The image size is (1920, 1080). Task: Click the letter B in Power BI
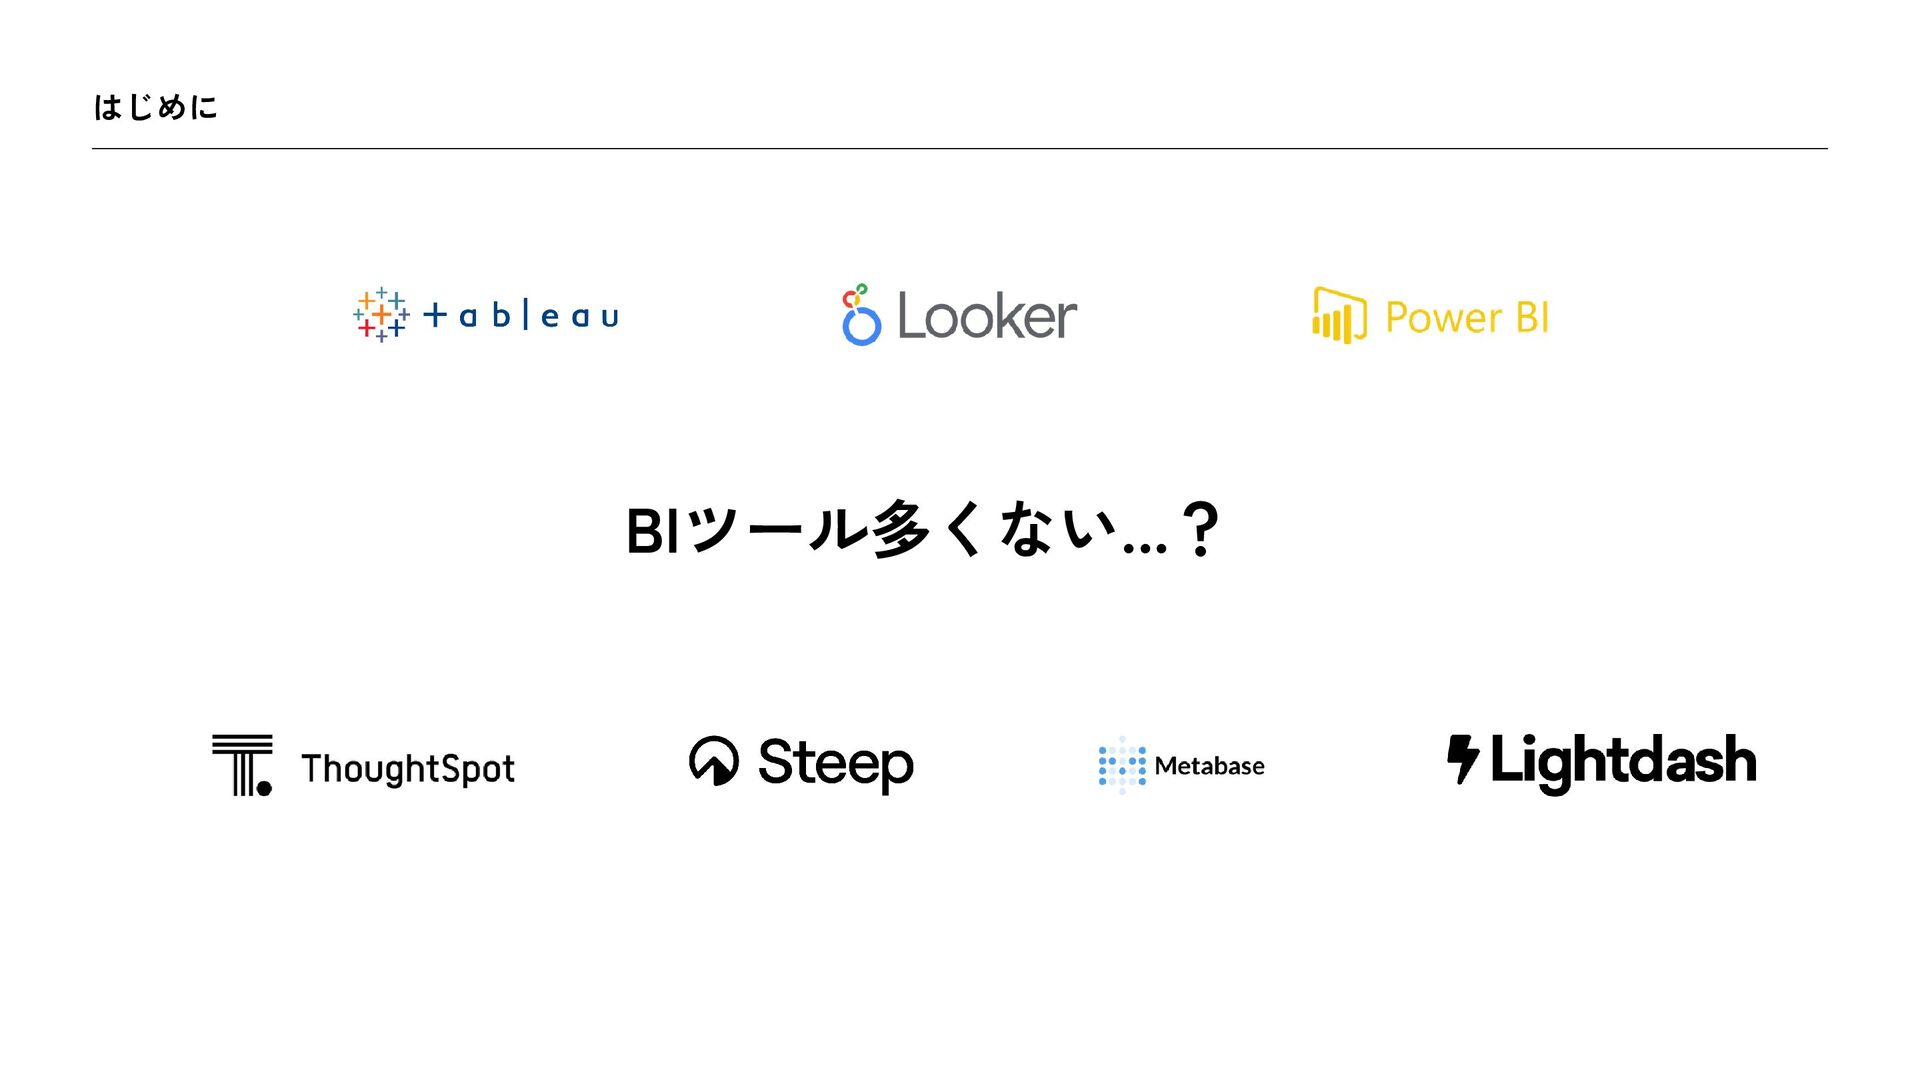(x=1529, y=317)
